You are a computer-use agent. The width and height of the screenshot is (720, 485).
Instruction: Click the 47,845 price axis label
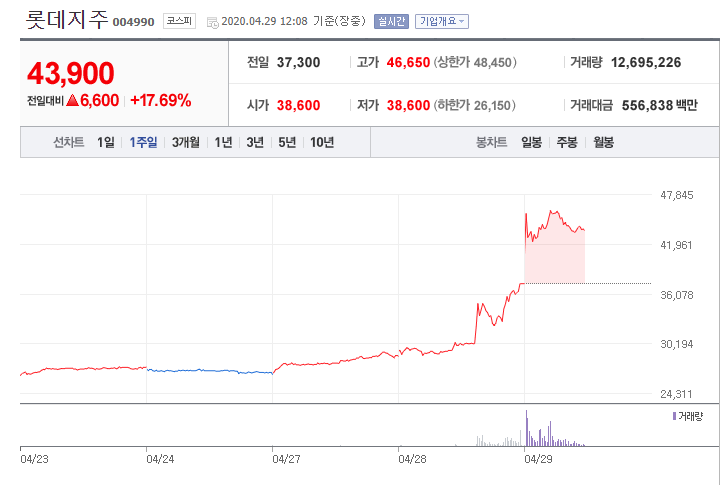677,195
